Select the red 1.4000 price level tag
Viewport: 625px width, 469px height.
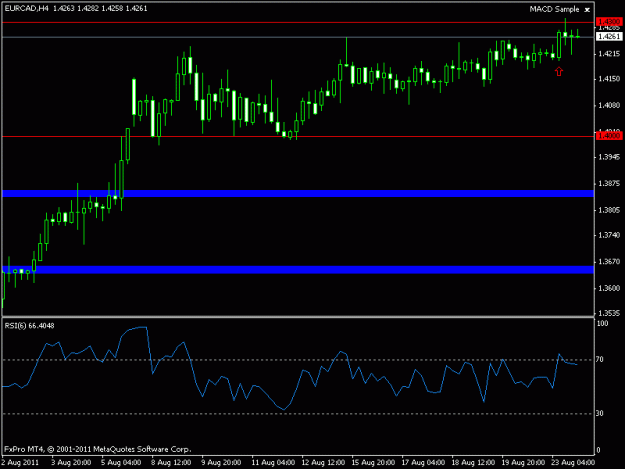tap(608, 136)
